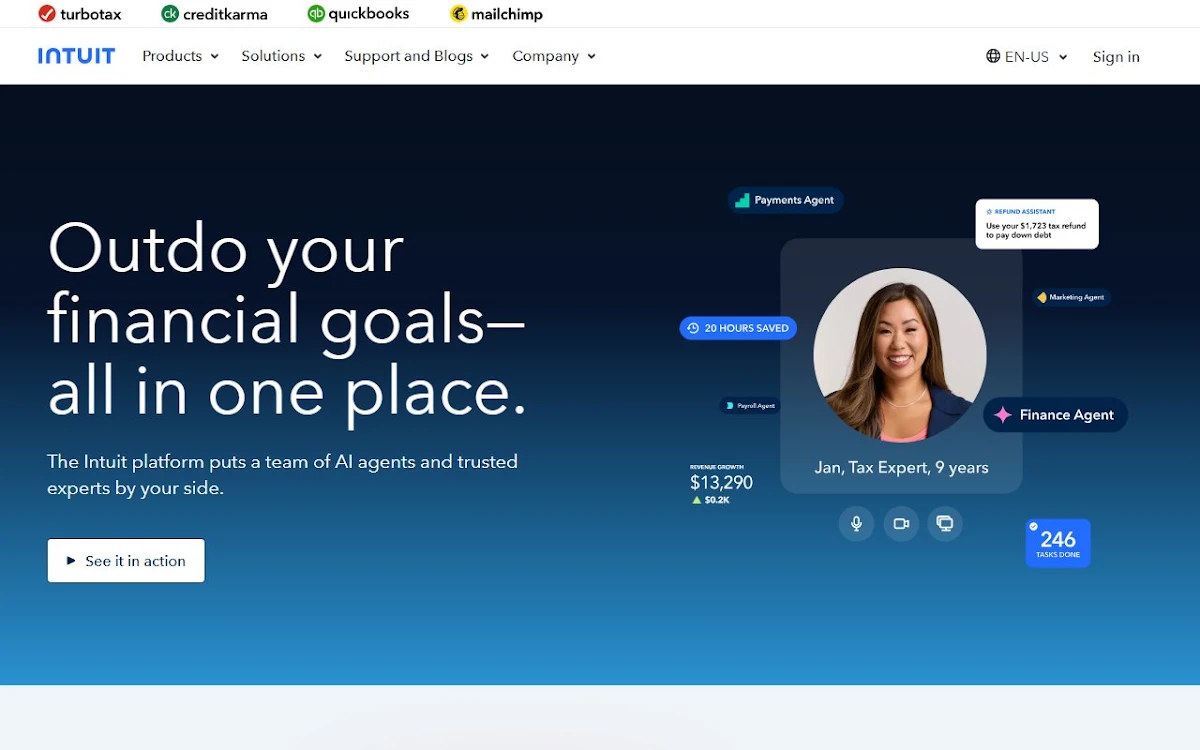Click the 20 Hours Saved badge
Viewport: 1200px width, 750px height.
pyautogui.click(x=738, y=328)
